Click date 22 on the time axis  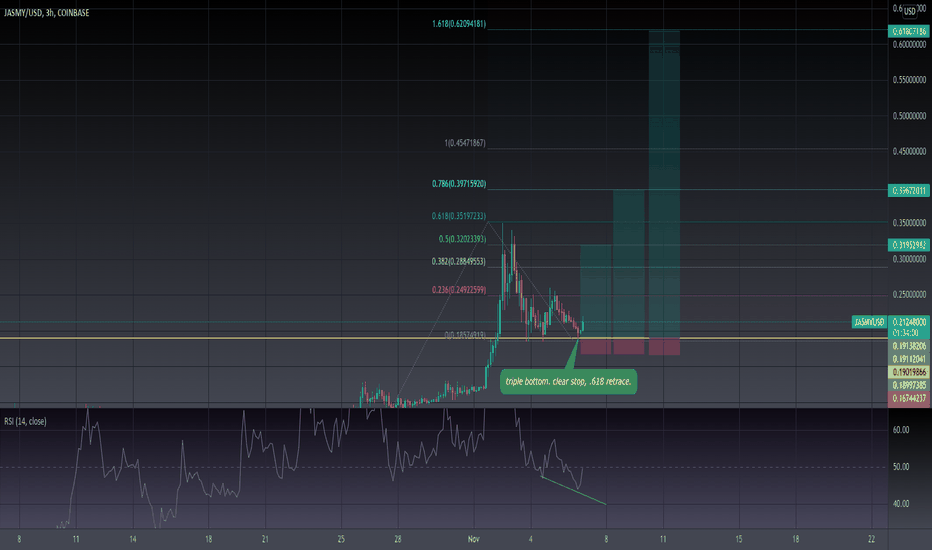(x=871, y=539)
